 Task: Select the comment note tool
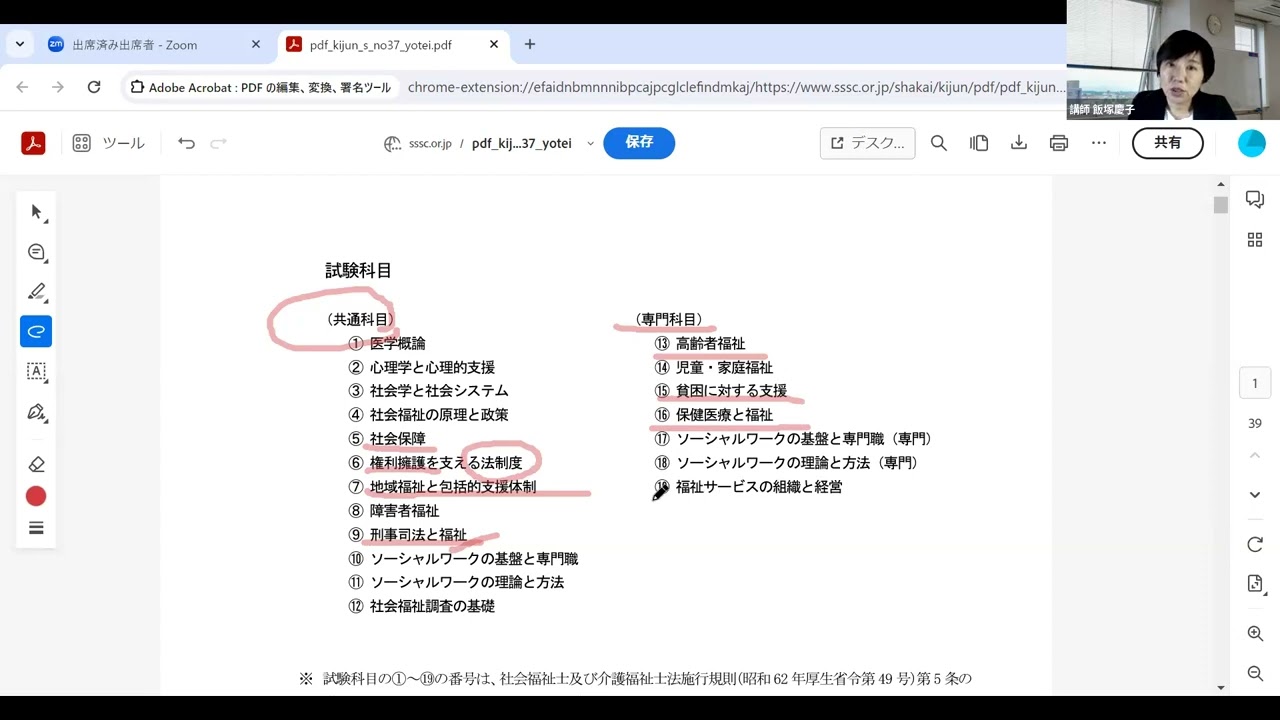[x=37, y=252]
